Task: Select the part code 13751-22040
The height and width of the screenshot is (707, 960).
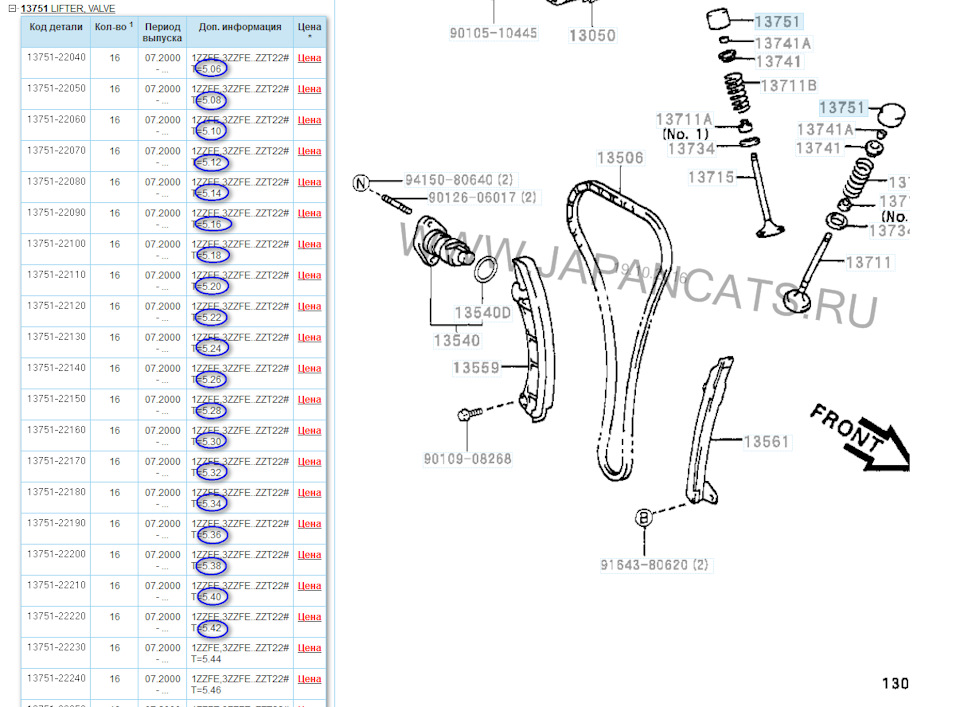Action: [56, 58]
